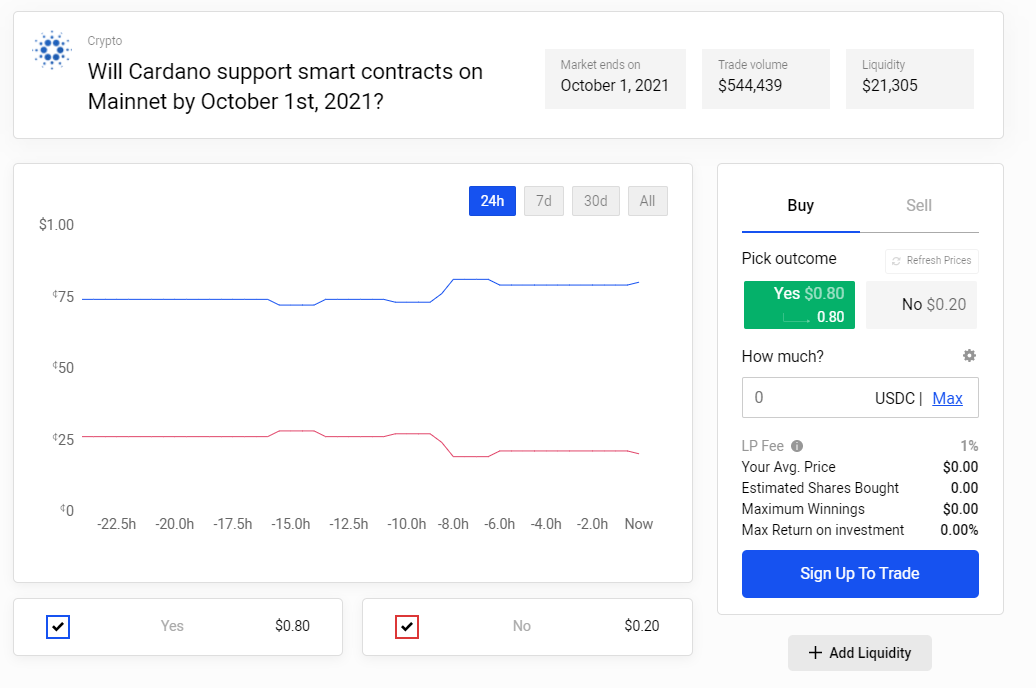Screen dimensions: 1036x688
Task: Click 'Estimated Shares Bought' label
Action: click(x=820, y=488)
